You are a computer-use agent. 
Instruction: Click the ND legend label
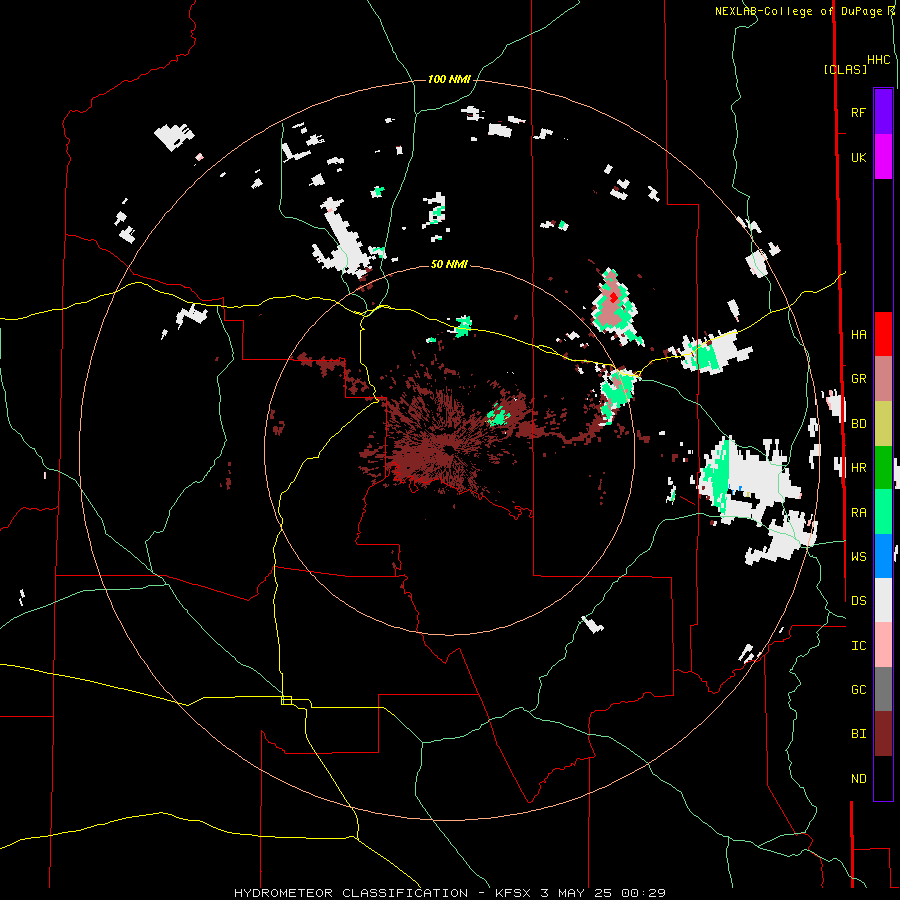coord(858,779)
